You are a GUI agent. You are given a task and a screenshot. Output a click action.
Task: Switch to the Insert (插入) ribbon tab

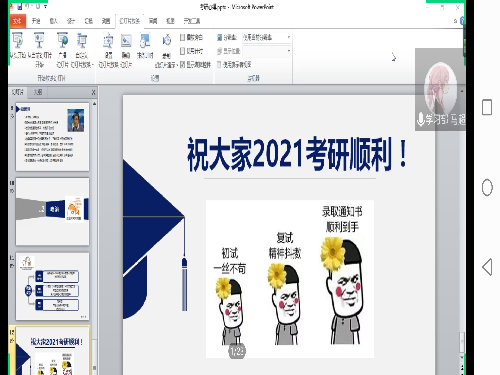click(53, 21)
